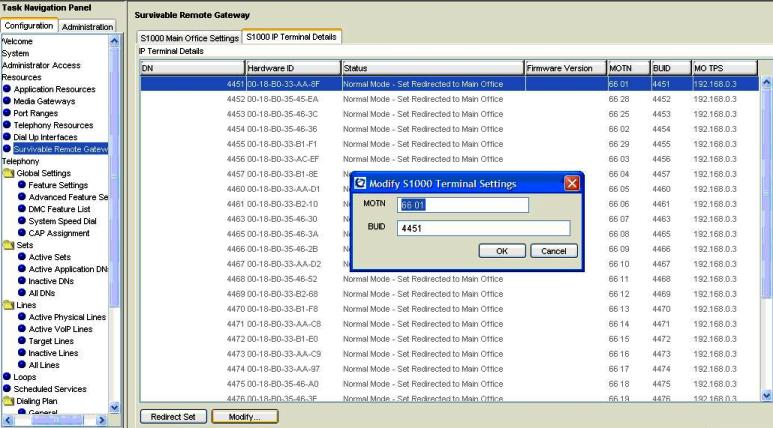Viewport: 773px width, 428px height.
Task: Click the Redirect Set button
Action: [173, 415]
